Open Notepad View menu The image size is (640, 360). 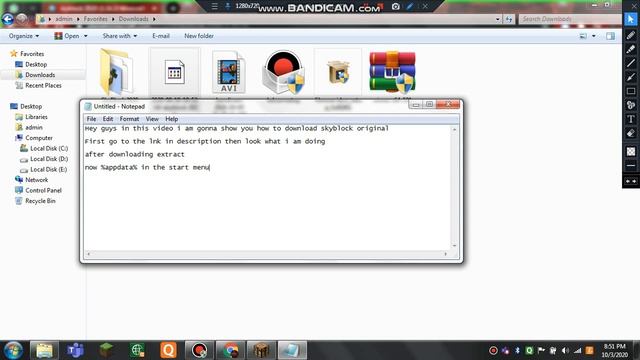[152, 119]
